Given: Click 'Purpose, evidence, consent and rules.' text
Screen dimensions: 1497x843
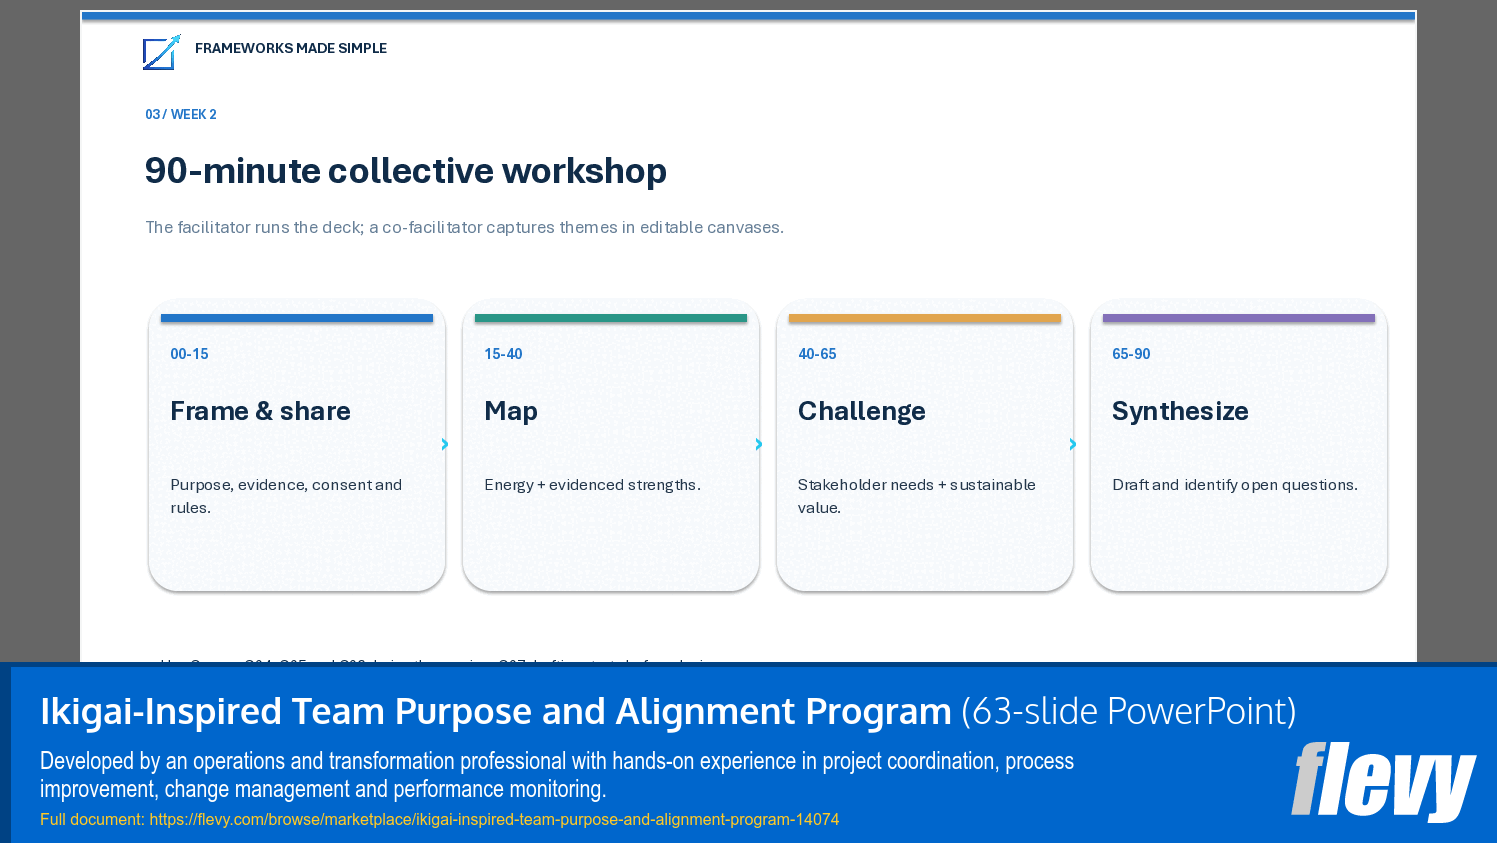Looking at the screenshot, I should click(286, 496).
